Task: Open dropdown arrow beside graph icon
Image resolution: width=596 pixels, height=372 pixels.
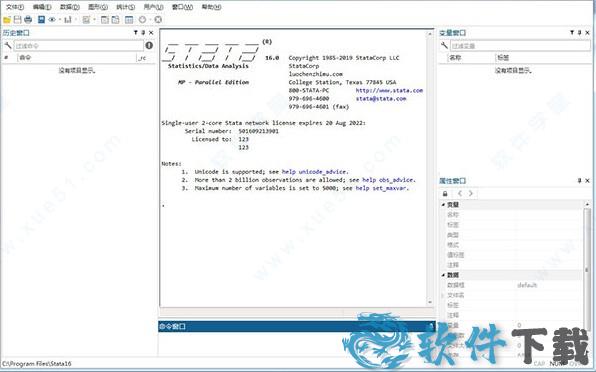Action: [76, 19]
